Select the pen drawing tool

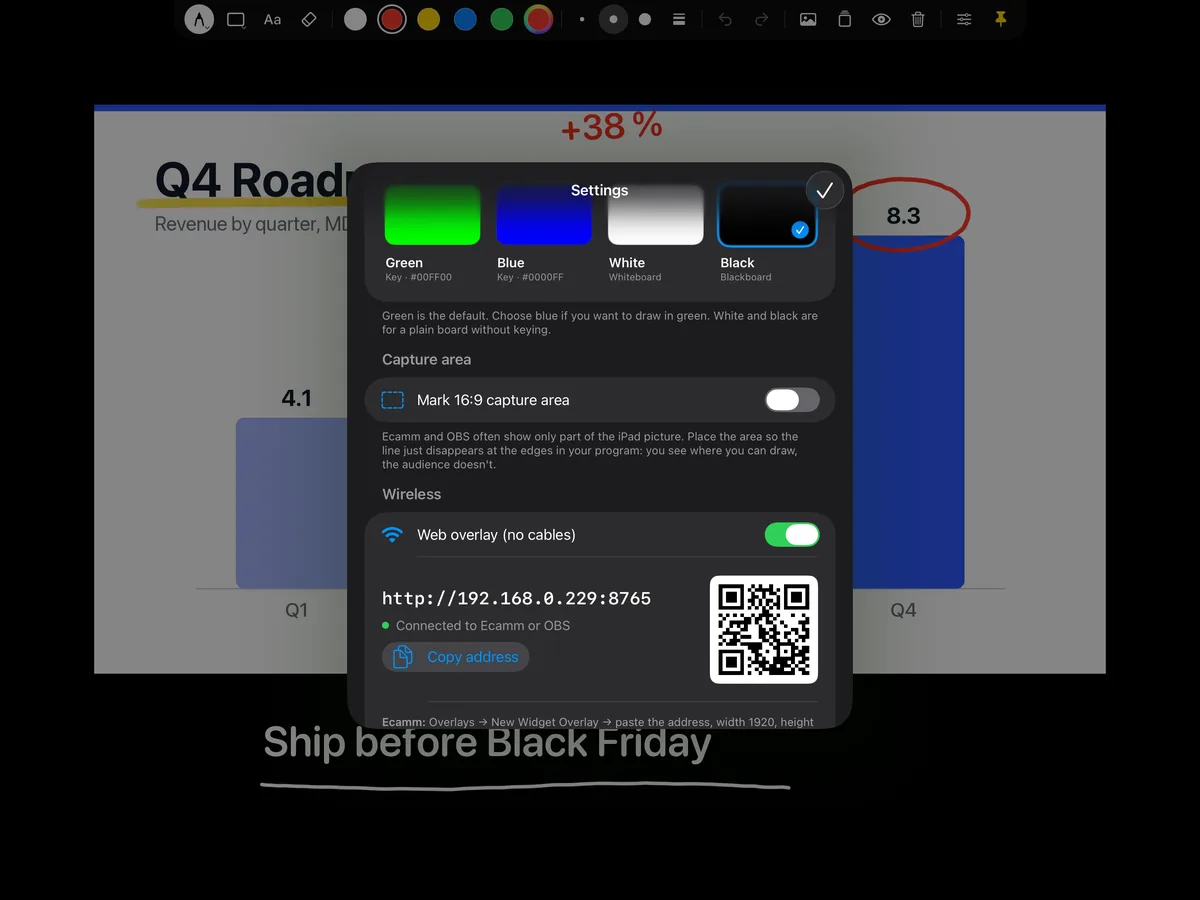coord(199,19)
